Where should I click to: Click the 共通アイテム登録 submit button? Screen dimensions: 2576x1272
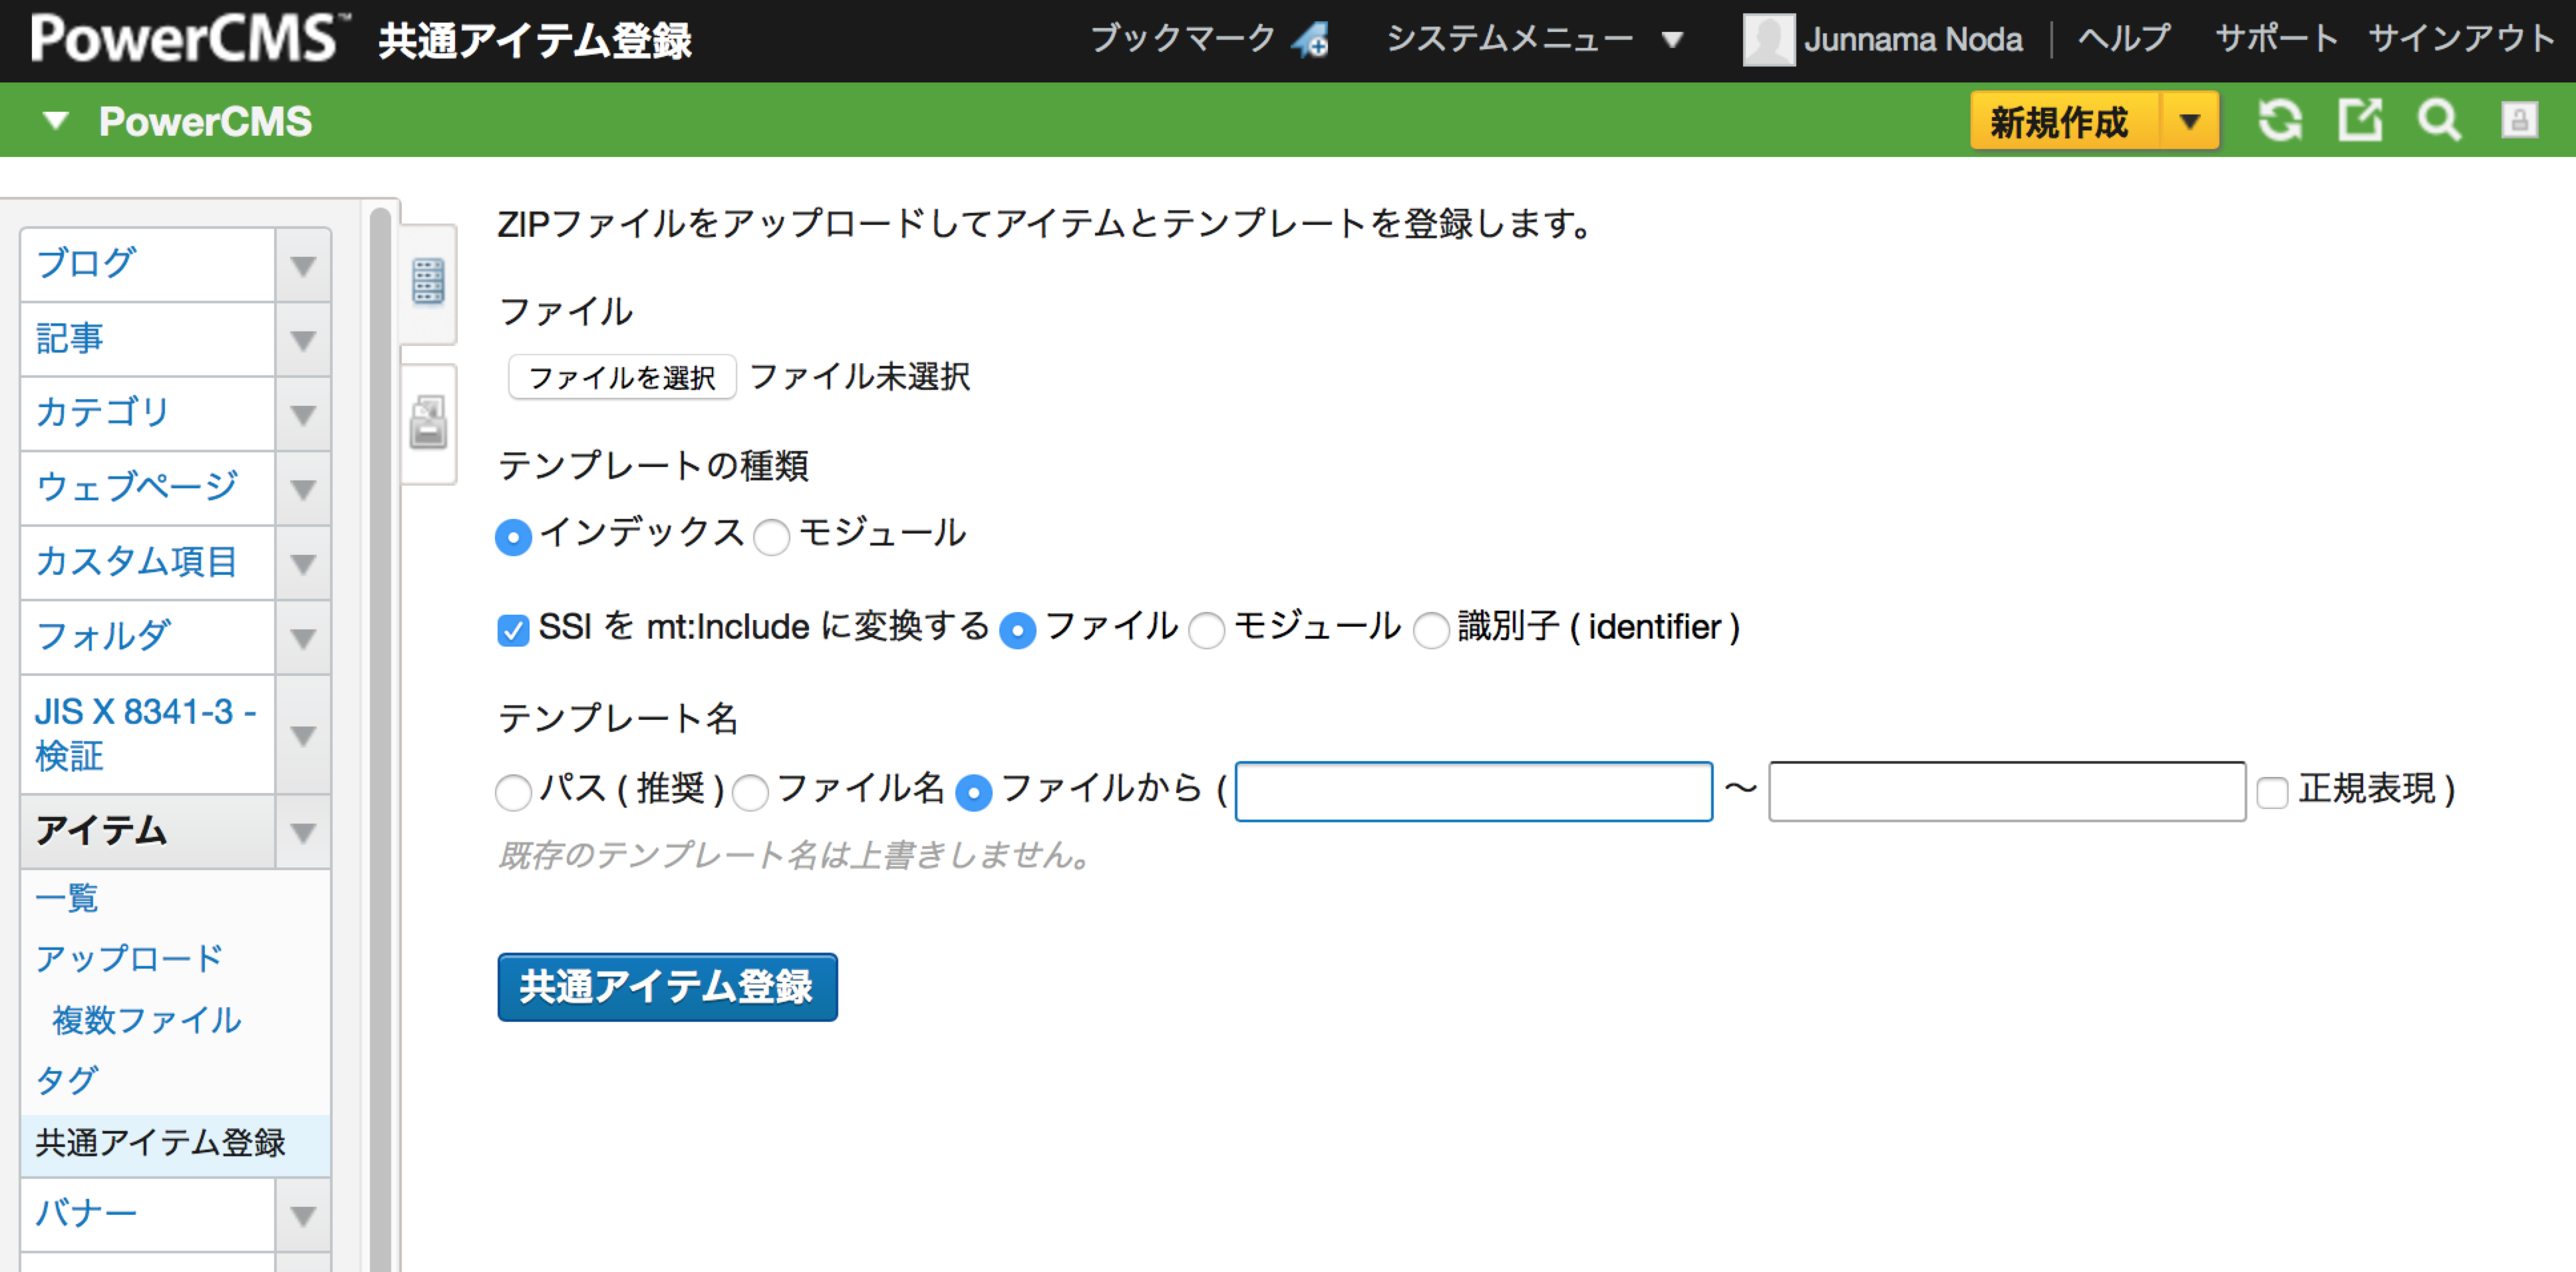click(x=667, y=986)
